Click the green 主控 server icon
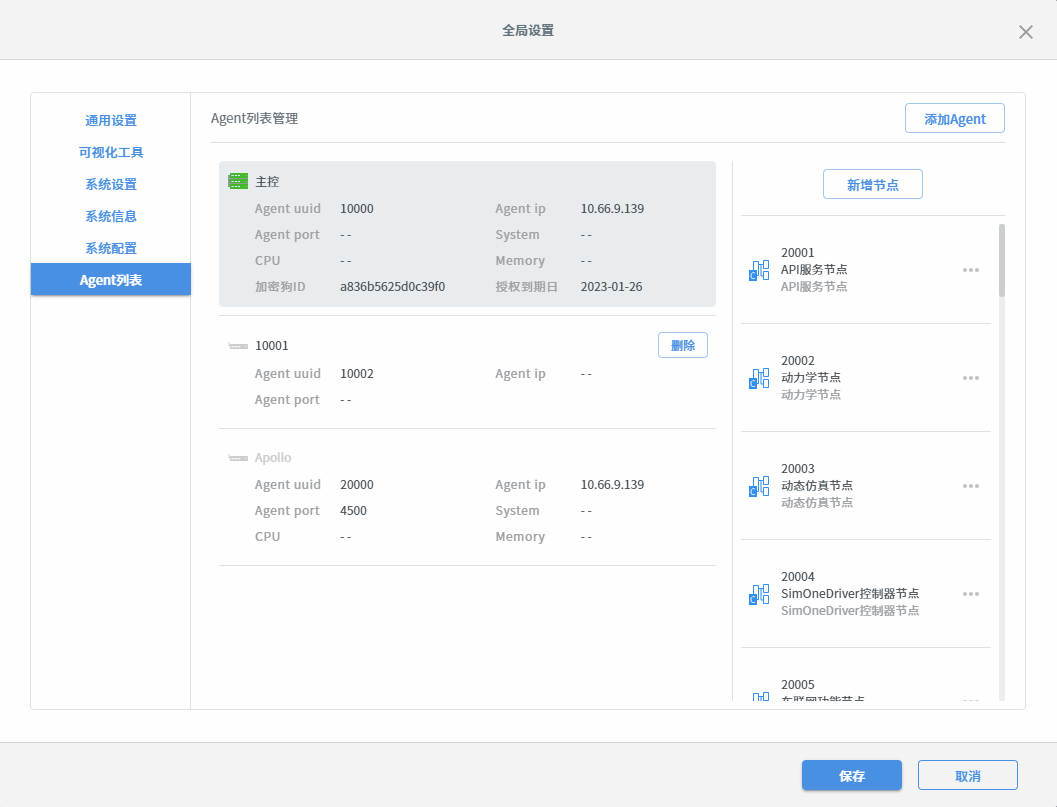The height and width of the screenshot is (807, 1057). pyautogui.click(x=237, y=181)
